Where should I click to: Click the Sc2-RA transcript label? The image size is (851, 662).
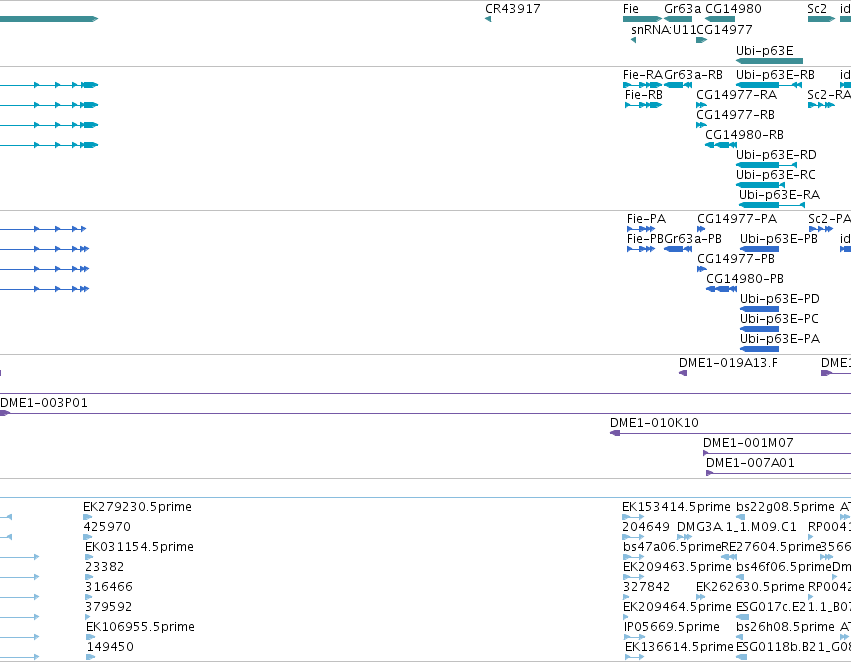[x=829, y=95]
